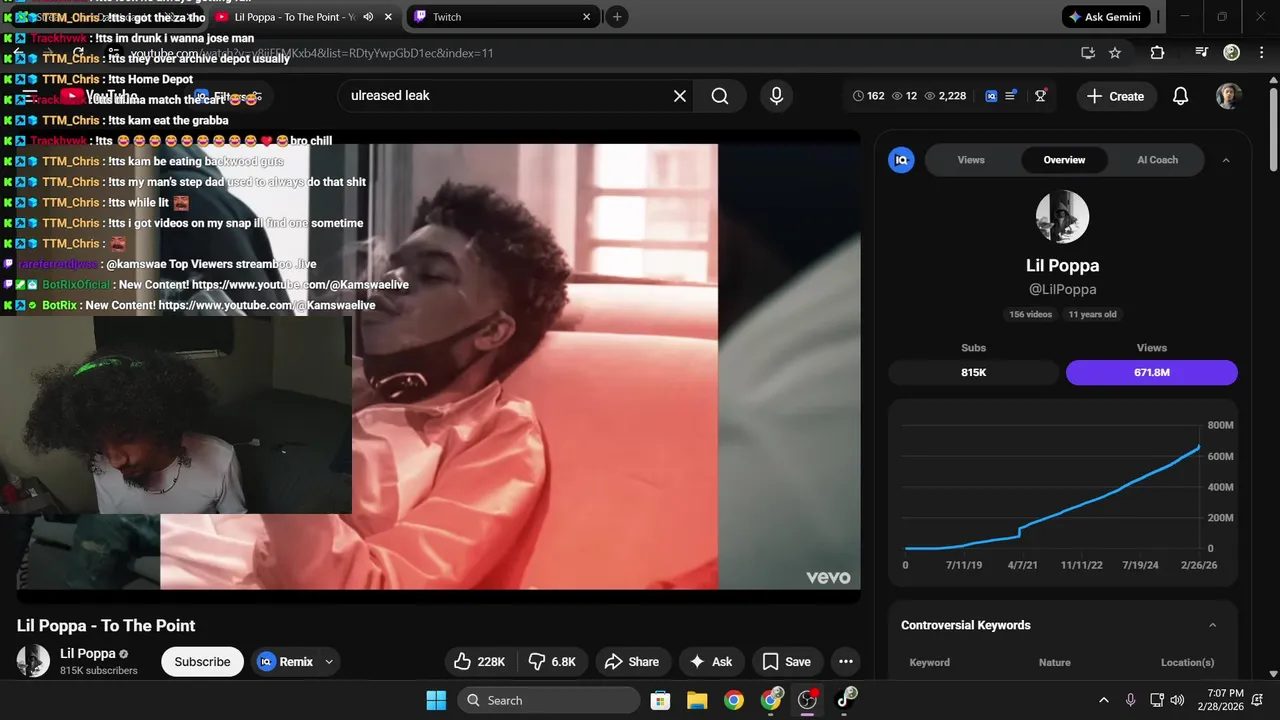
Task: Open Lil Poppa channel avatar below video
Action: [x=33, y=661]
